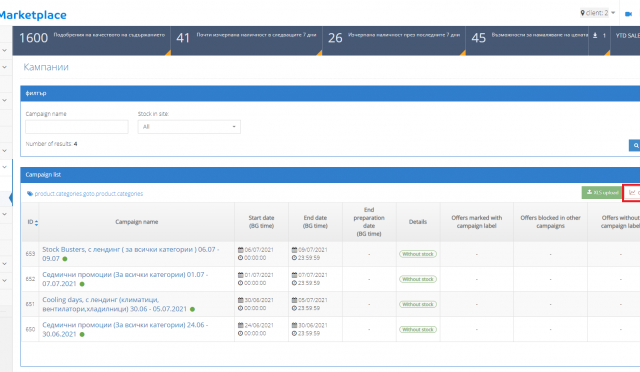This screenshot has width=640, height=372.
Task: Click Without stock badge in row 653
Action: pyautogui.click(x=418, y=254)
